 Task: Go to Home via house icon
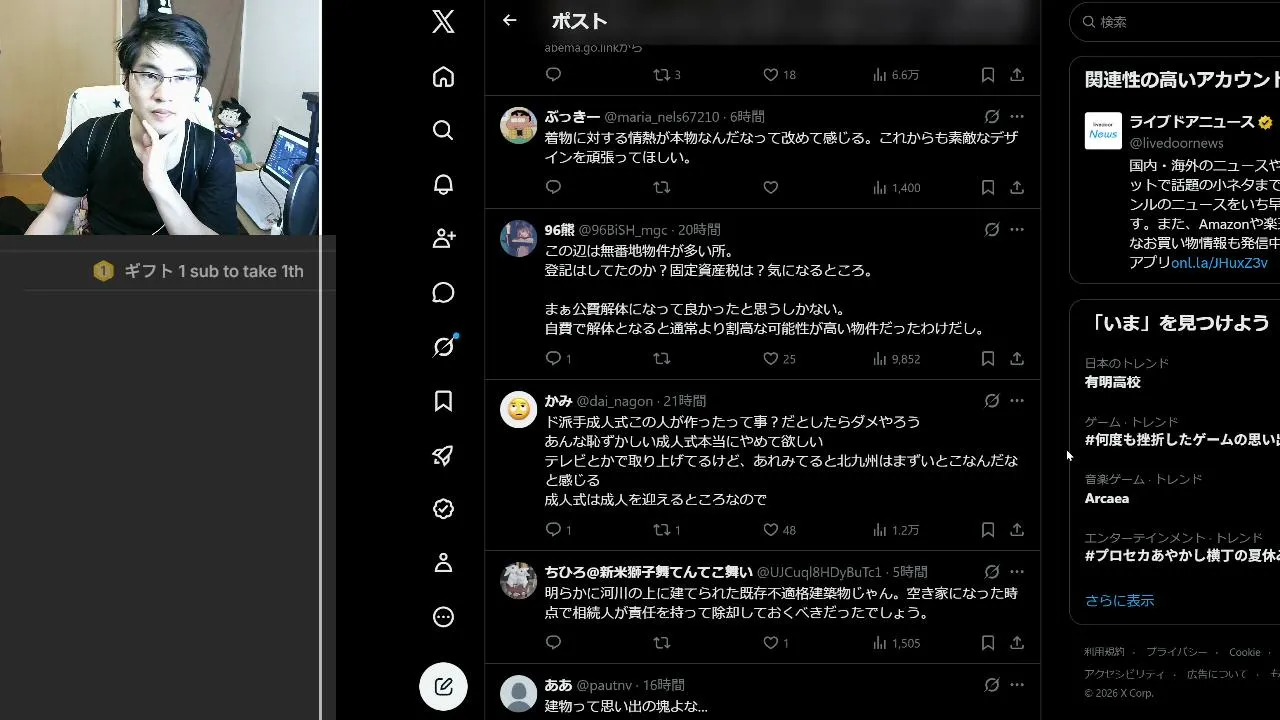pyautogui.click(x=443, y=77)
